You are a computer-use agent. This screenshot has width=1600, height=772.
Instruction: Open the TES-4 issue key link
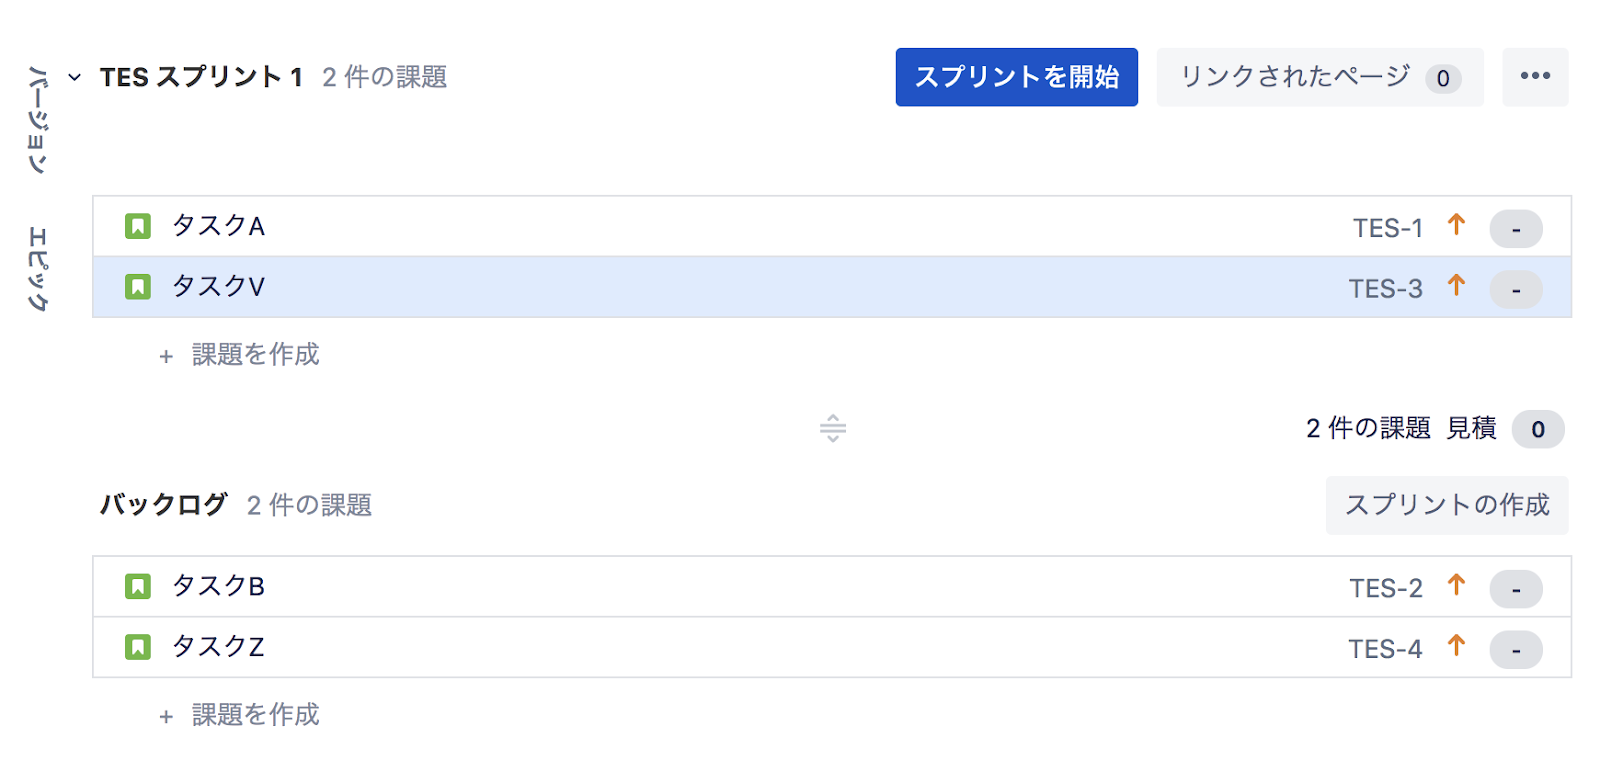(x=1384, y=649)
